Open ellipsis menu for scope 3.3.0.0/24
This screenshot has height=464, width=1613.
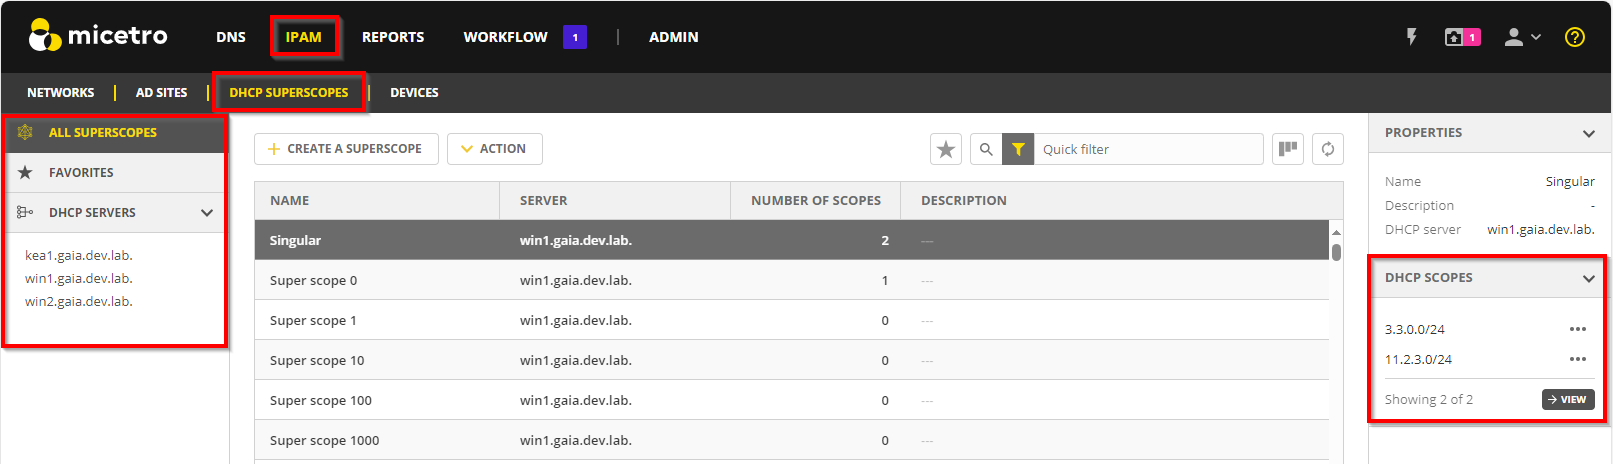pos(1577,329)
